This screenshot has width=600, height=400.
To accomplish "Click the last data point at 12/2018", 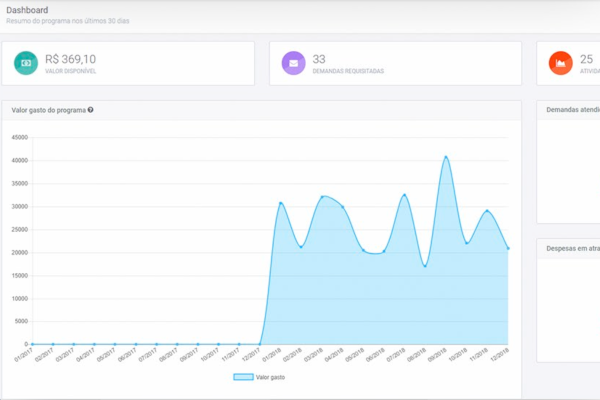I will click(508, 248).
